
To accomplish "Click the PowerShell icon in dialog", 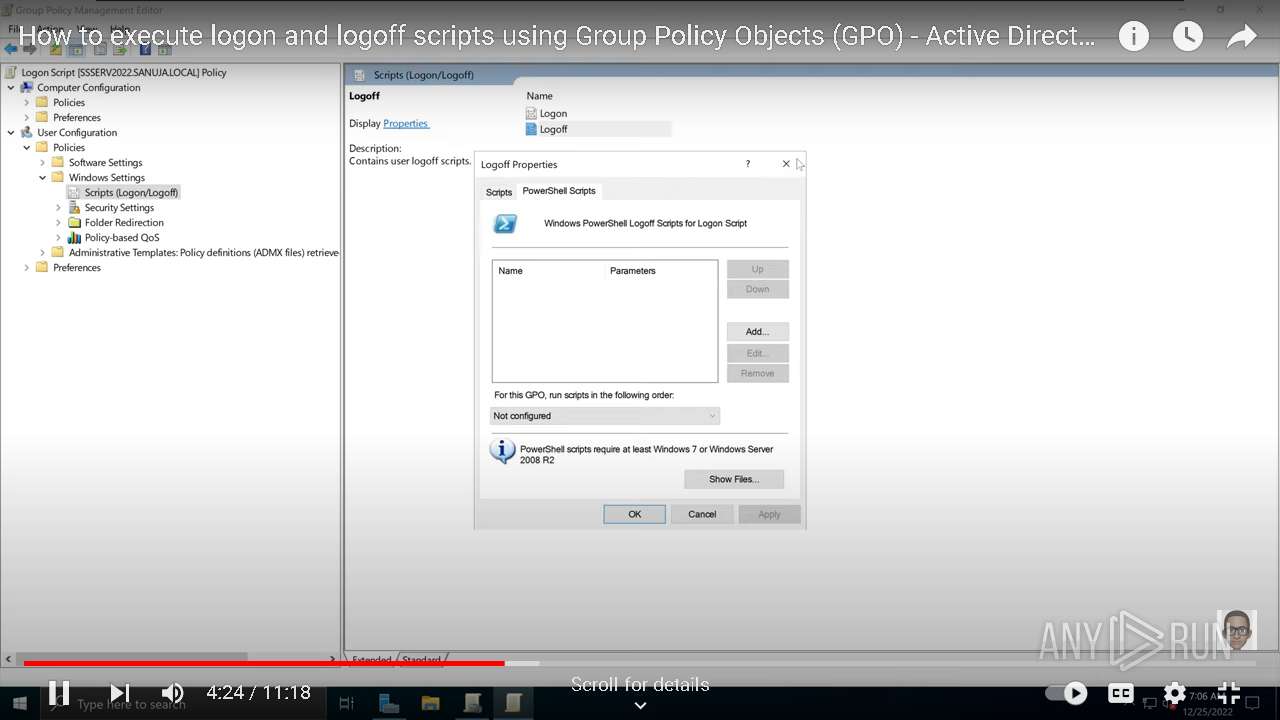I will (505, 224).
